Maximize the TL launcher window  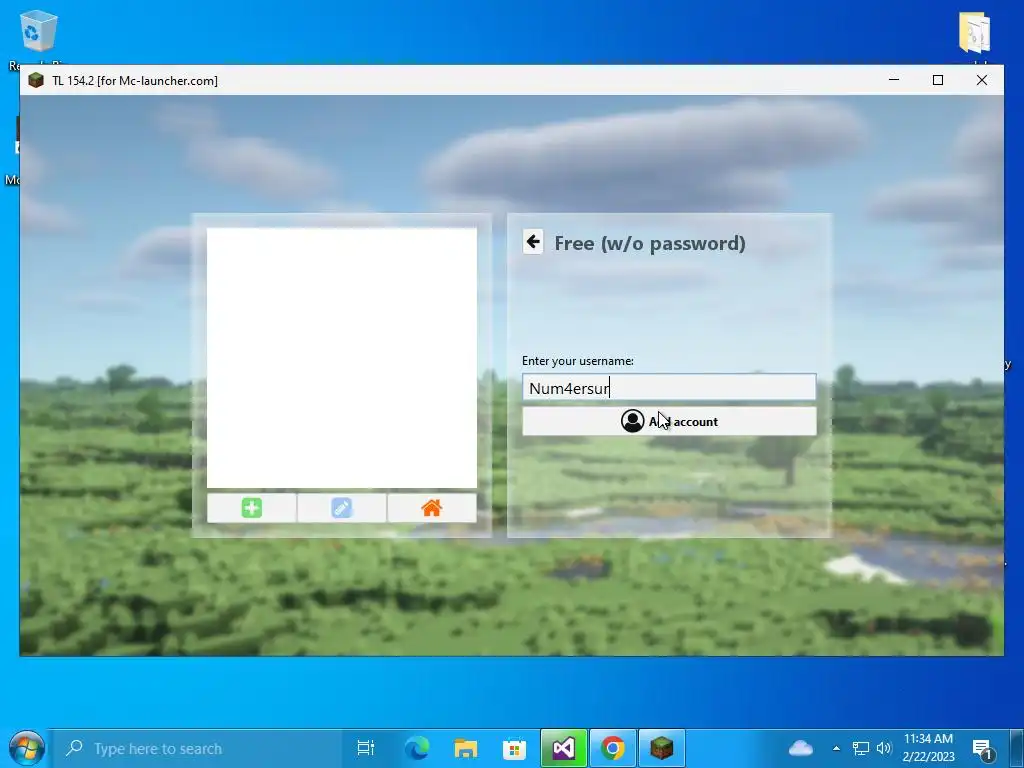[x=938, y=80]
